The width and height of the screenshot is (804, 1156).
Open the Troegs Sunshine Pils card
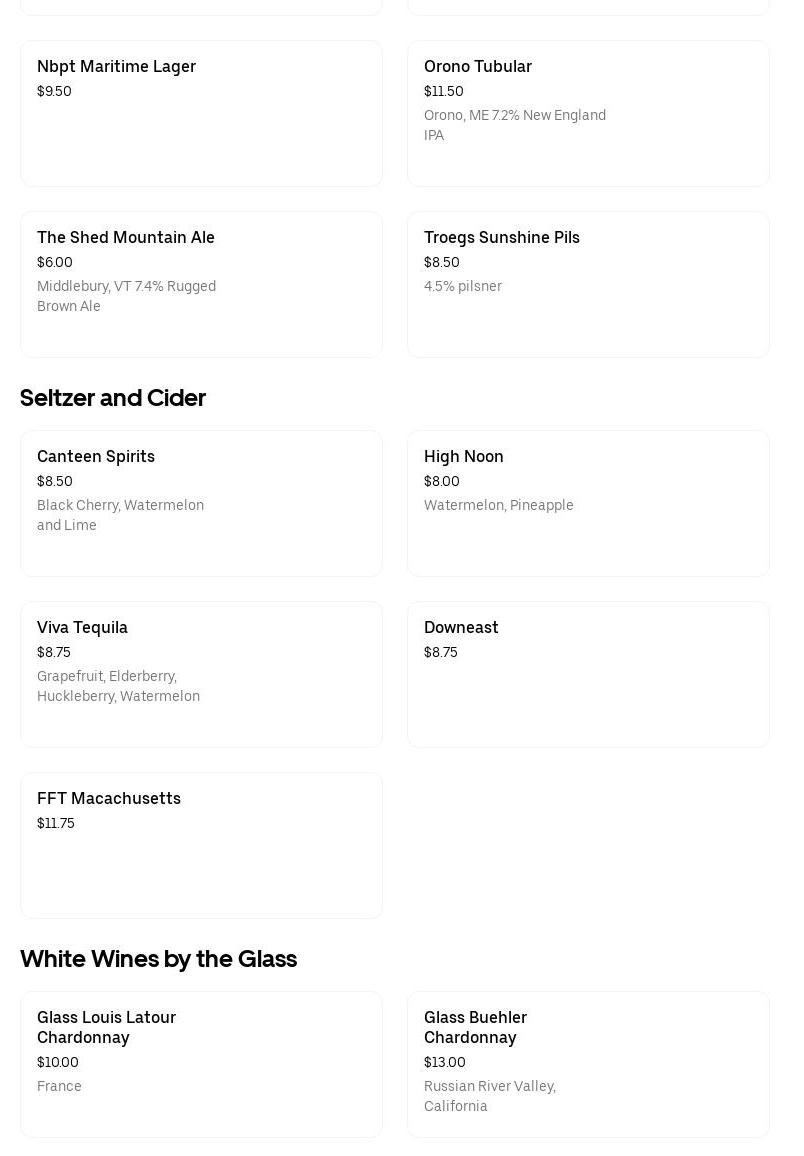(x=588, y=284)
